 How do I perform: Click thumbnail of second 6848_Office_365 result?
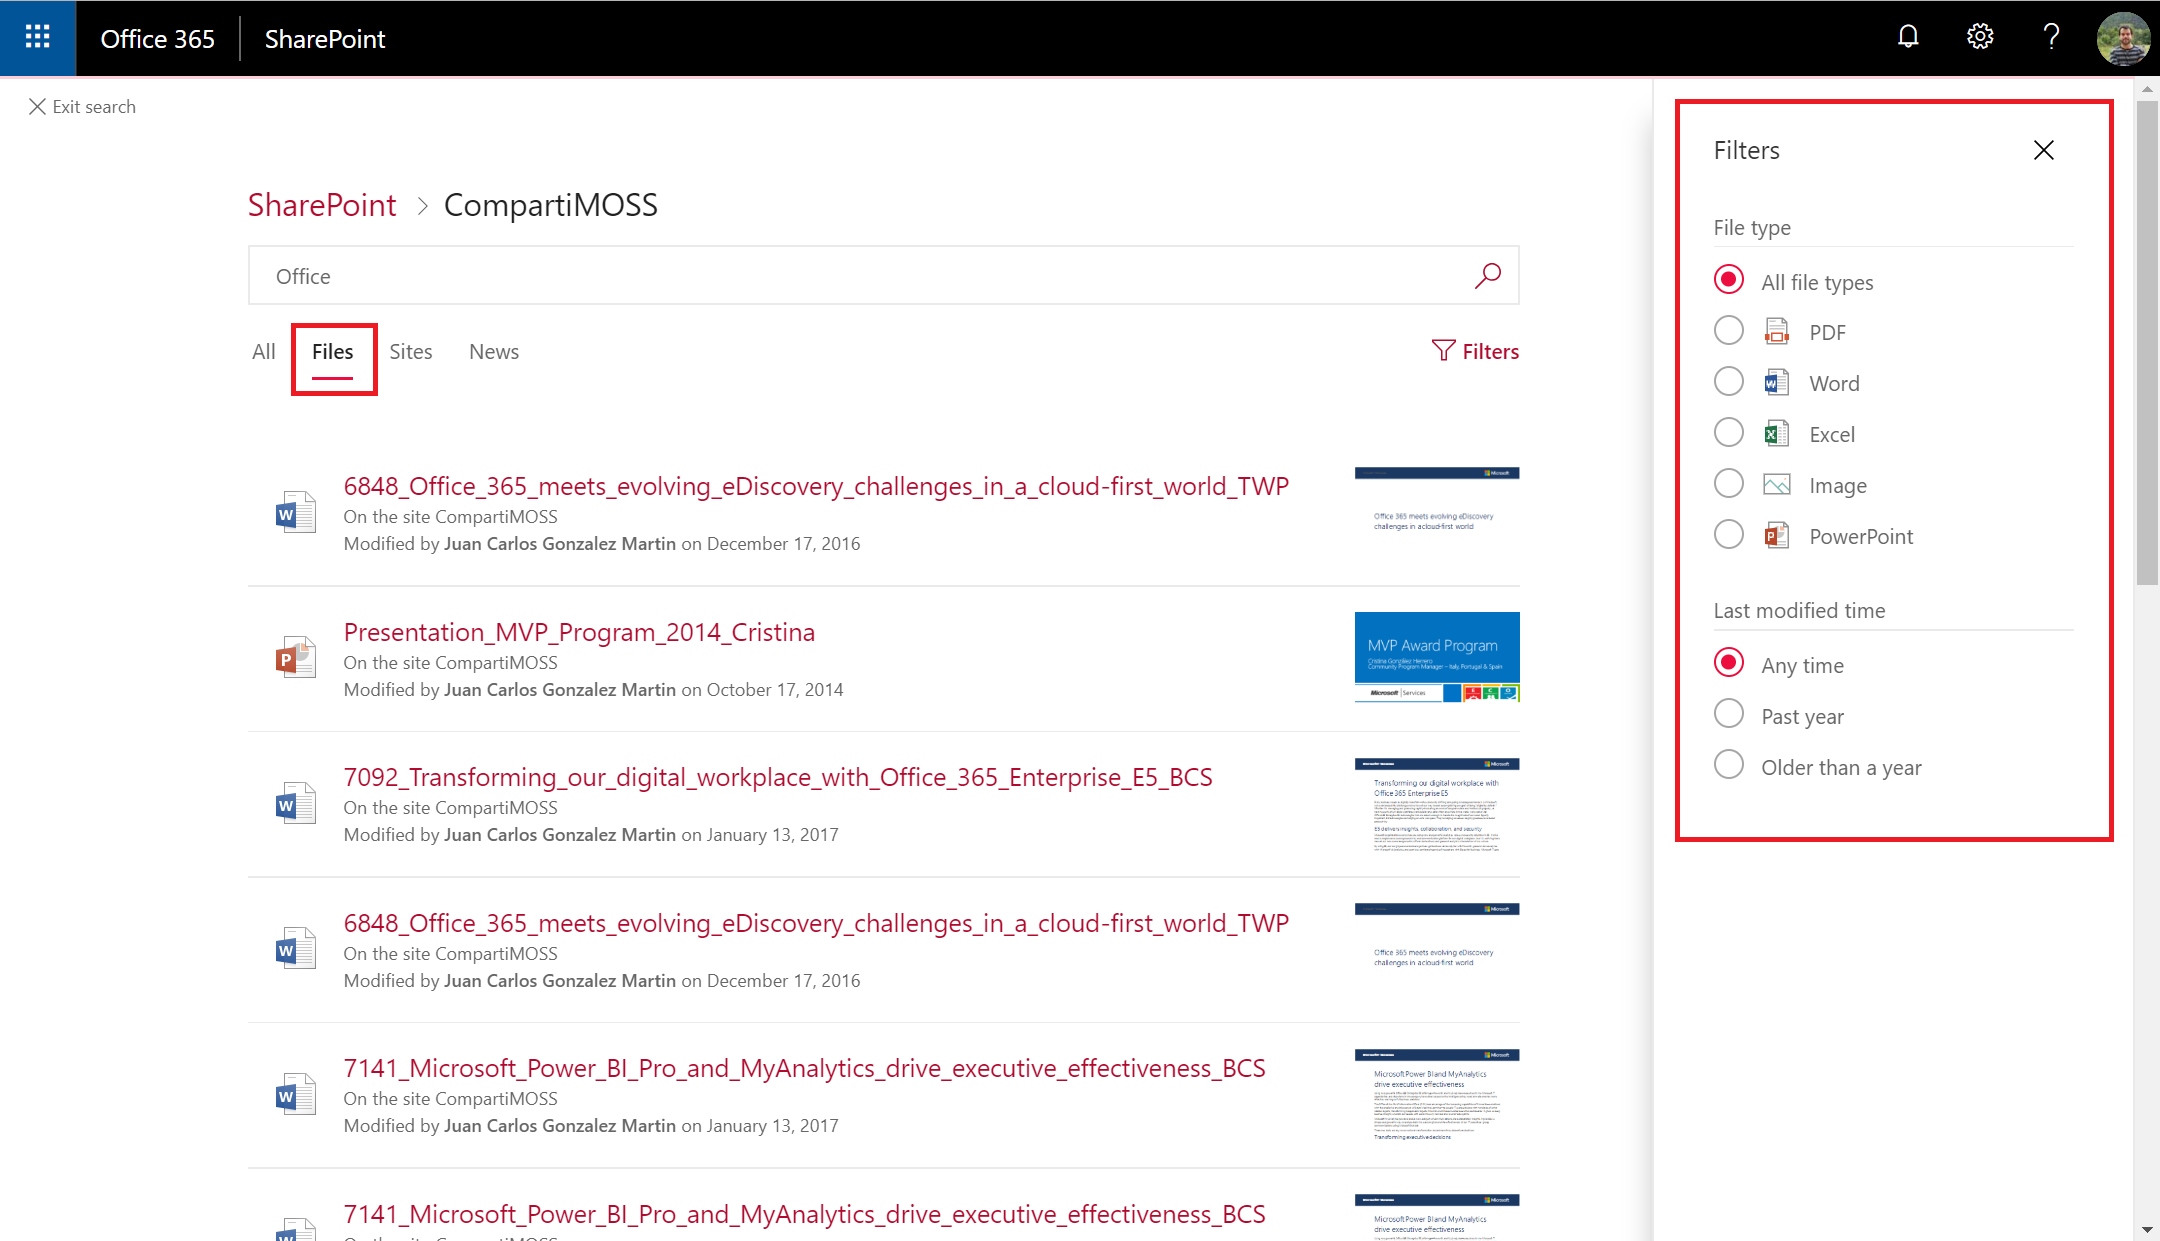1437,949
